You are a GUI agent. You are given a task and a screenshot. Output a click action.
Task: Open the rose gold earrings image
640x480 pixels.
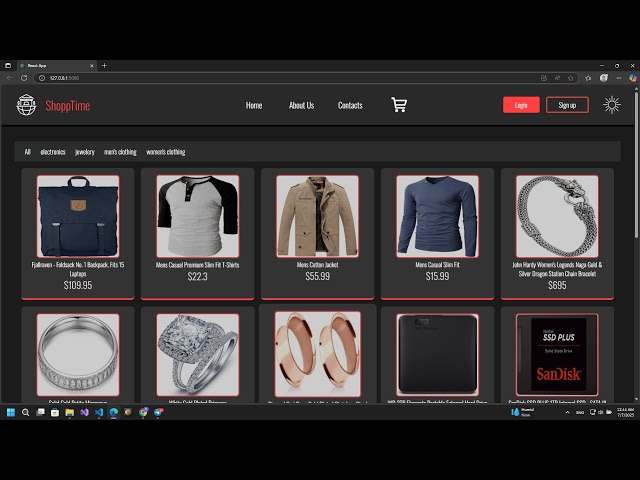[318, 354]
